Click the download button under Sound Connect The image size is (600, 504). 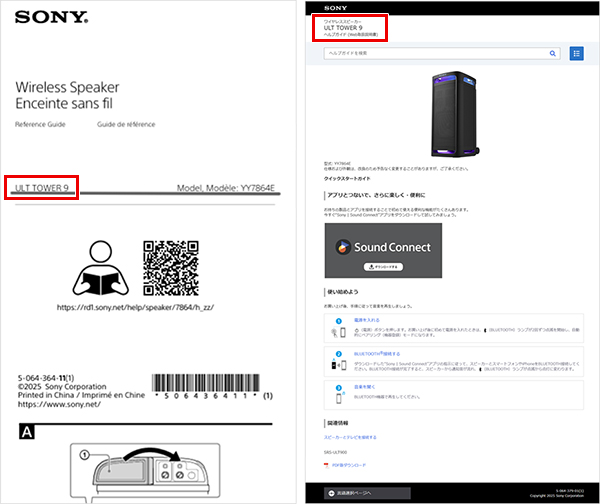coord(383,267)
